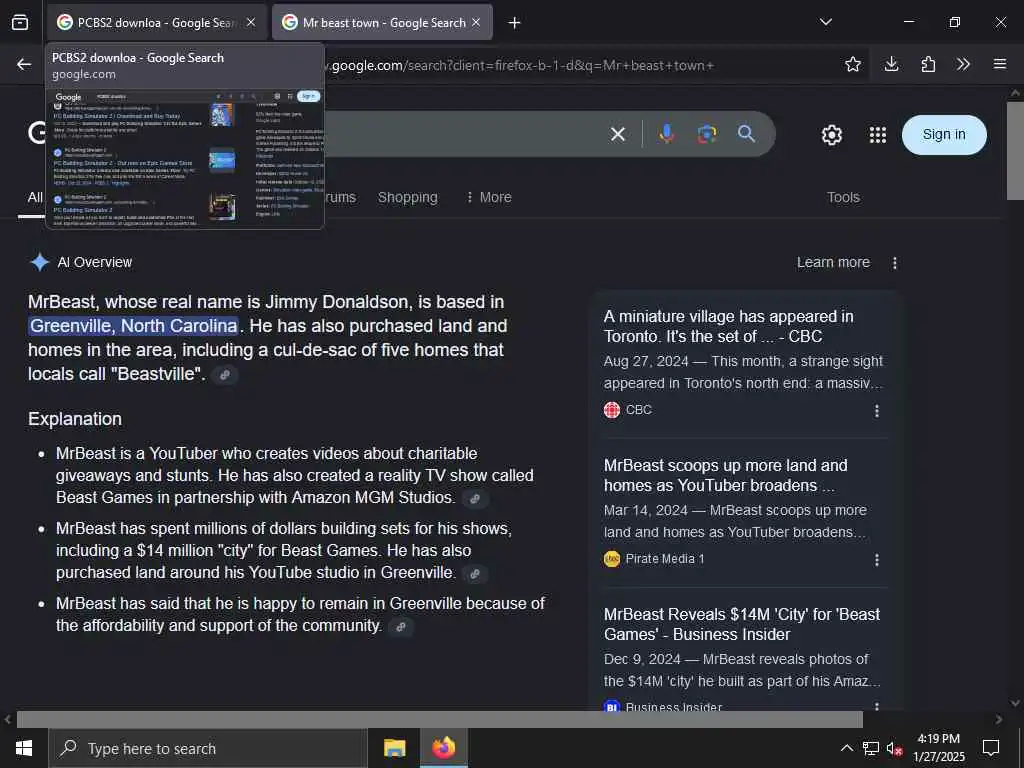Bookmark this page with the star icon
This screenshot has height=768, width=1024.
click(852, 64)
